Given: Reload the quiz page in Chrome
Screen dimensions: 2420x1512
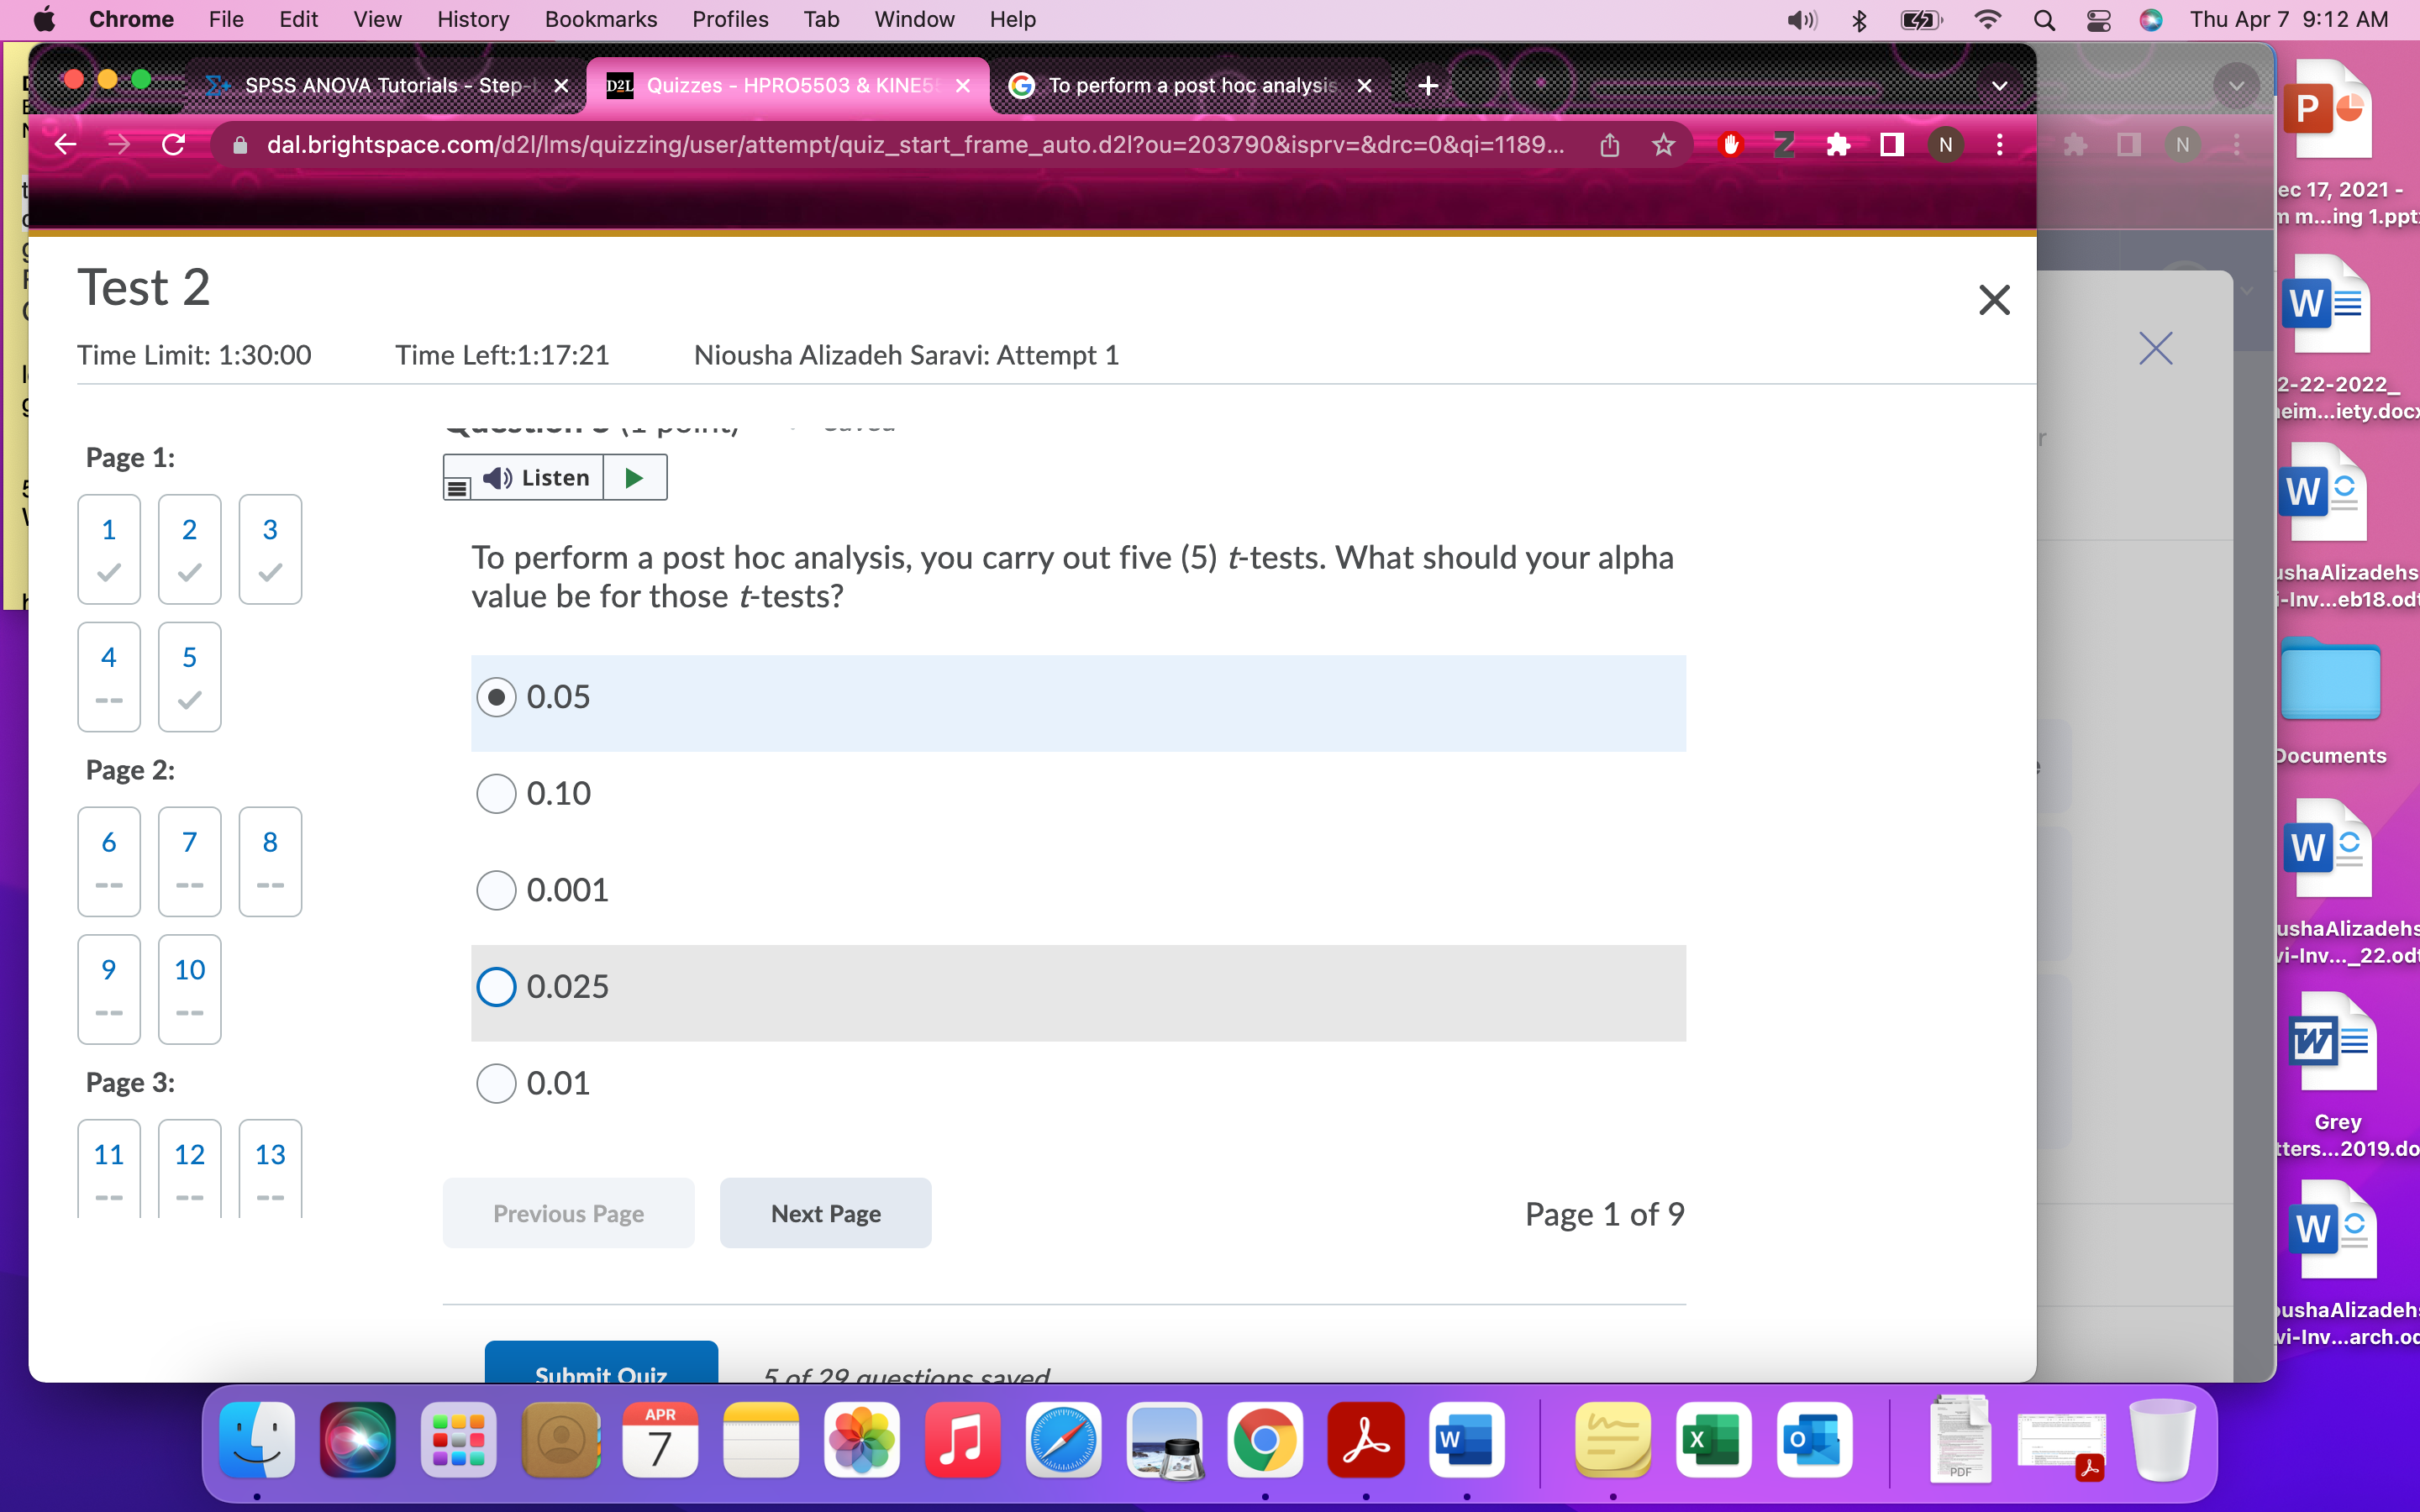Looking at the screenshot, I should point(174,145).
